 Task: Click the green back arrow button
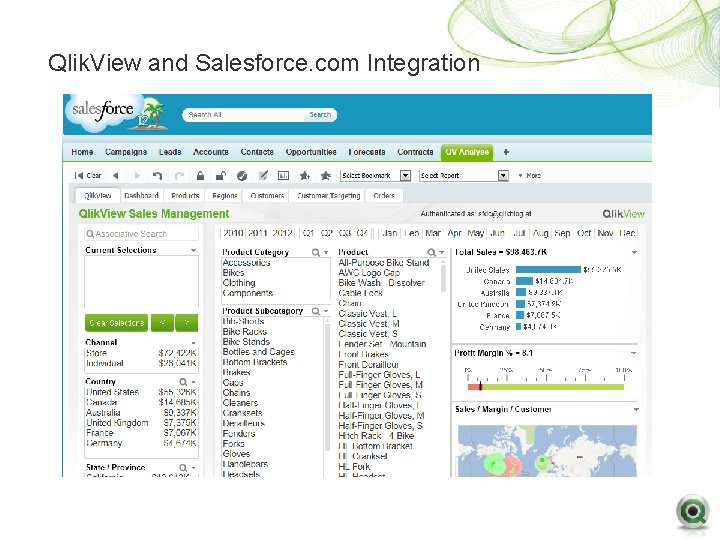(x=163, y=323)
